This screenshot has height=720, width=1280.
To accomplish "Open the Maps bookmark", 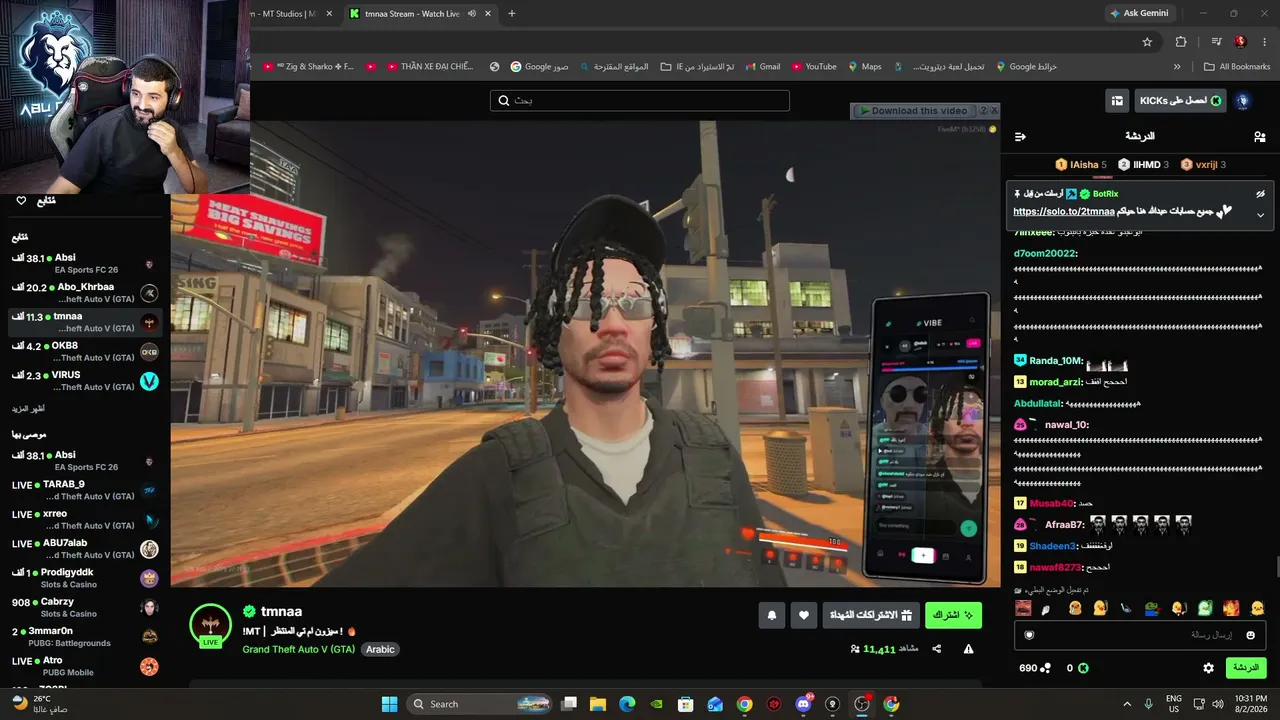I will [864, 67].
